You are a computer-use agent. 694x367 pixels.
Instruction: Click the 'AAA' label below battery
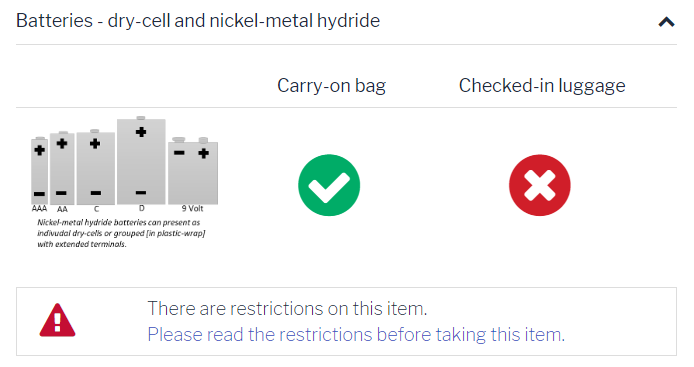(x=39, y=209)
